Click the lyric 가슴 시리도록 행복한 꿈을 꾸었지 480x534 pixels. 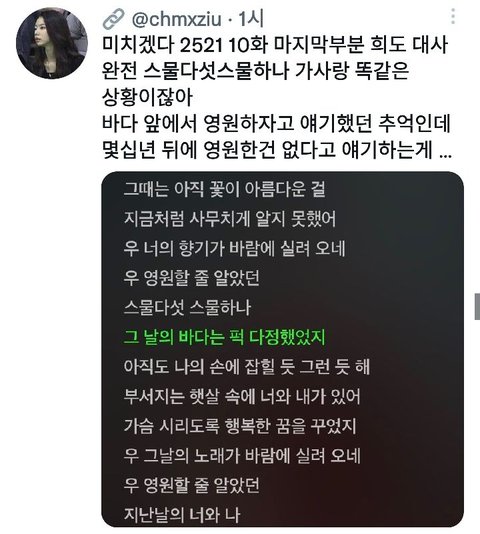tap(240, 426)
